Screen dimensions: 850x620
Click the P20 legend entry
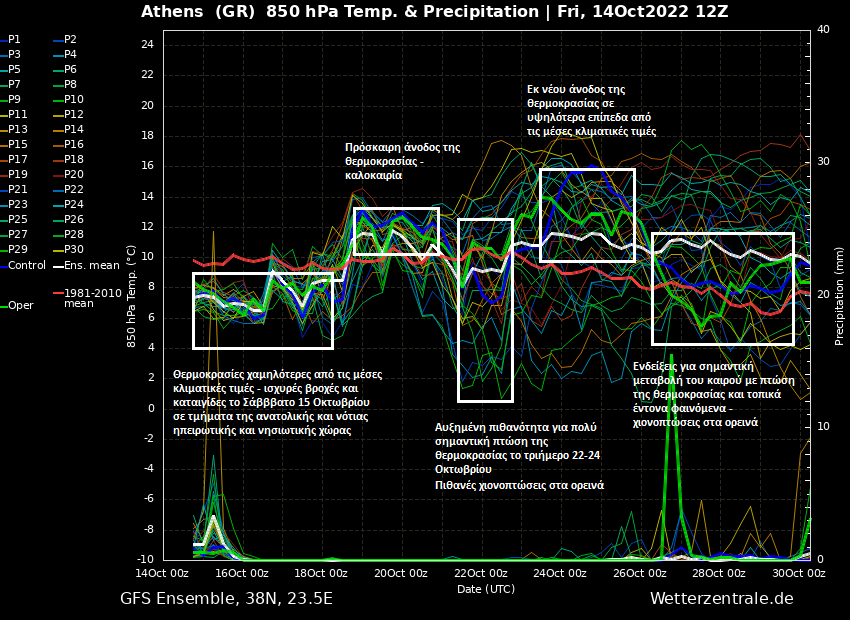[68, 175]
